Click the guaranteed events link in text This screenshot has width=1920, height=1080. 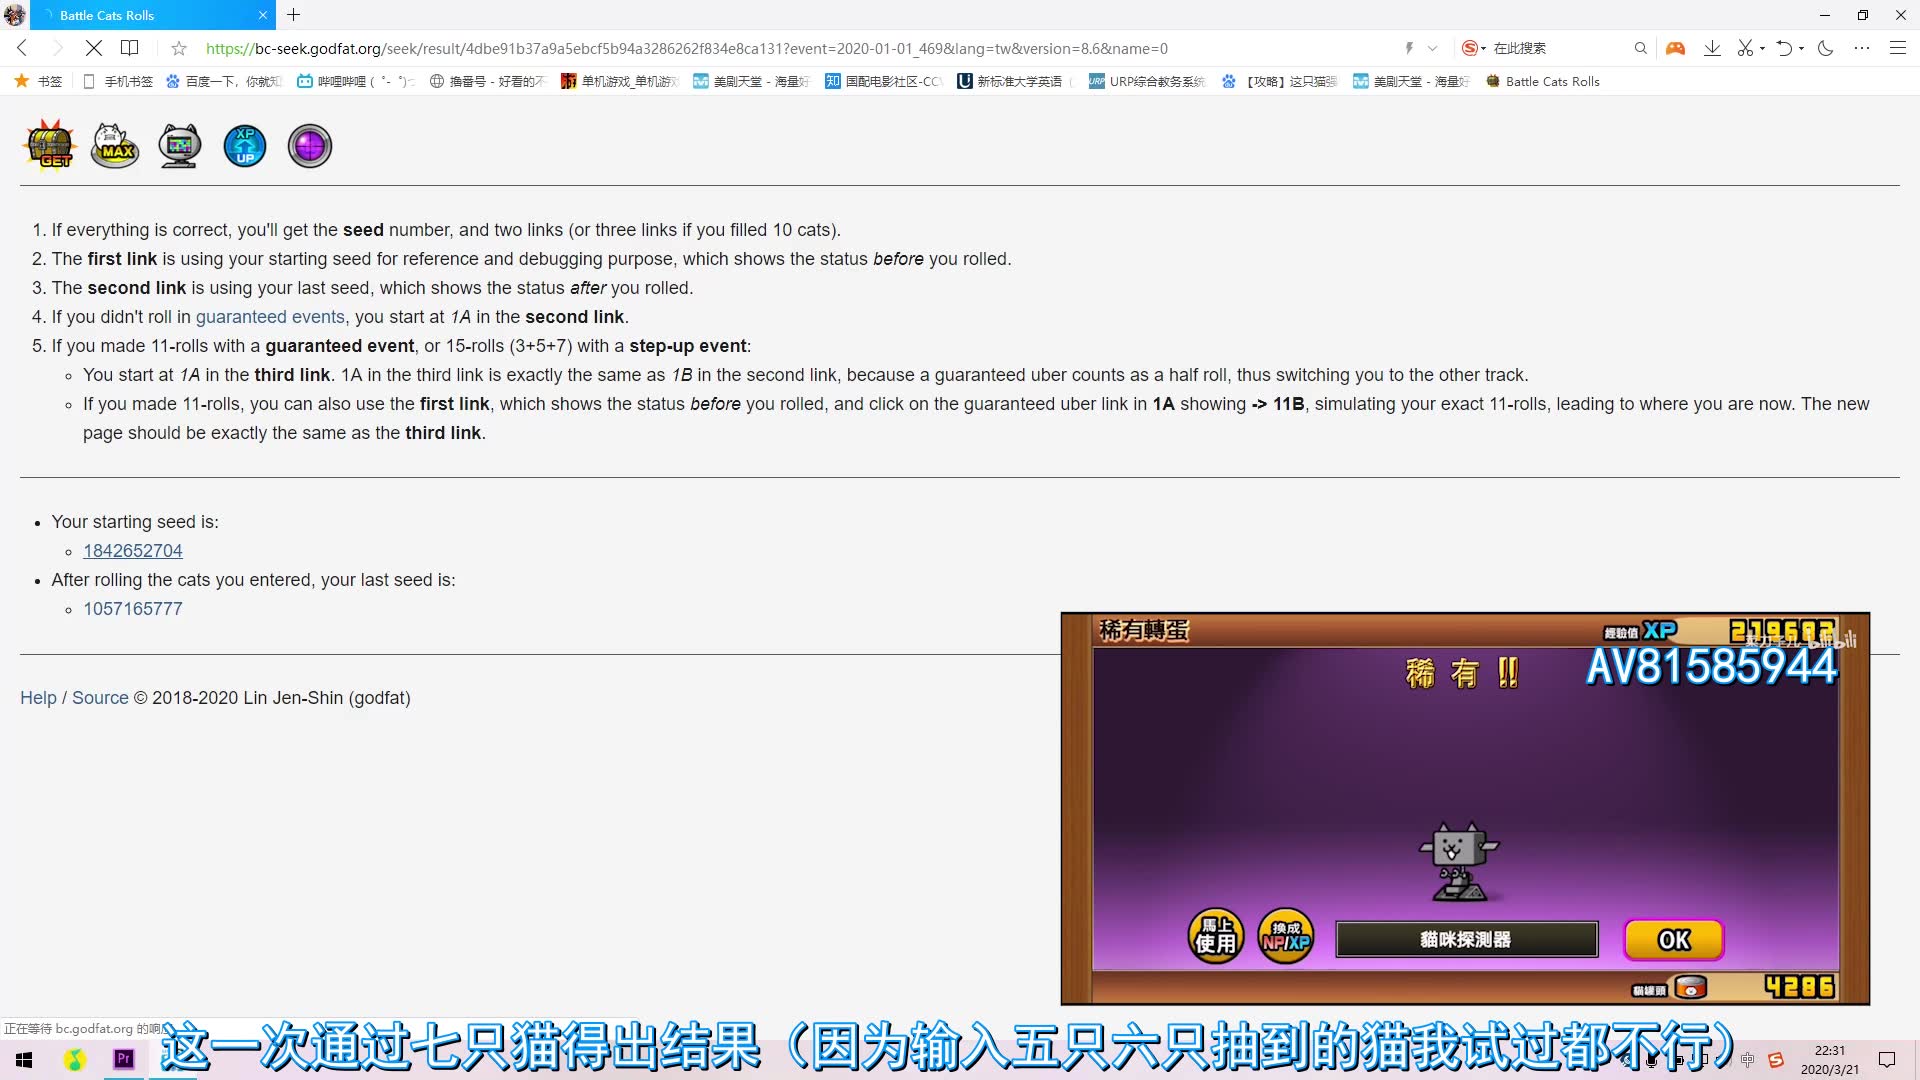(x=269, y=316)
